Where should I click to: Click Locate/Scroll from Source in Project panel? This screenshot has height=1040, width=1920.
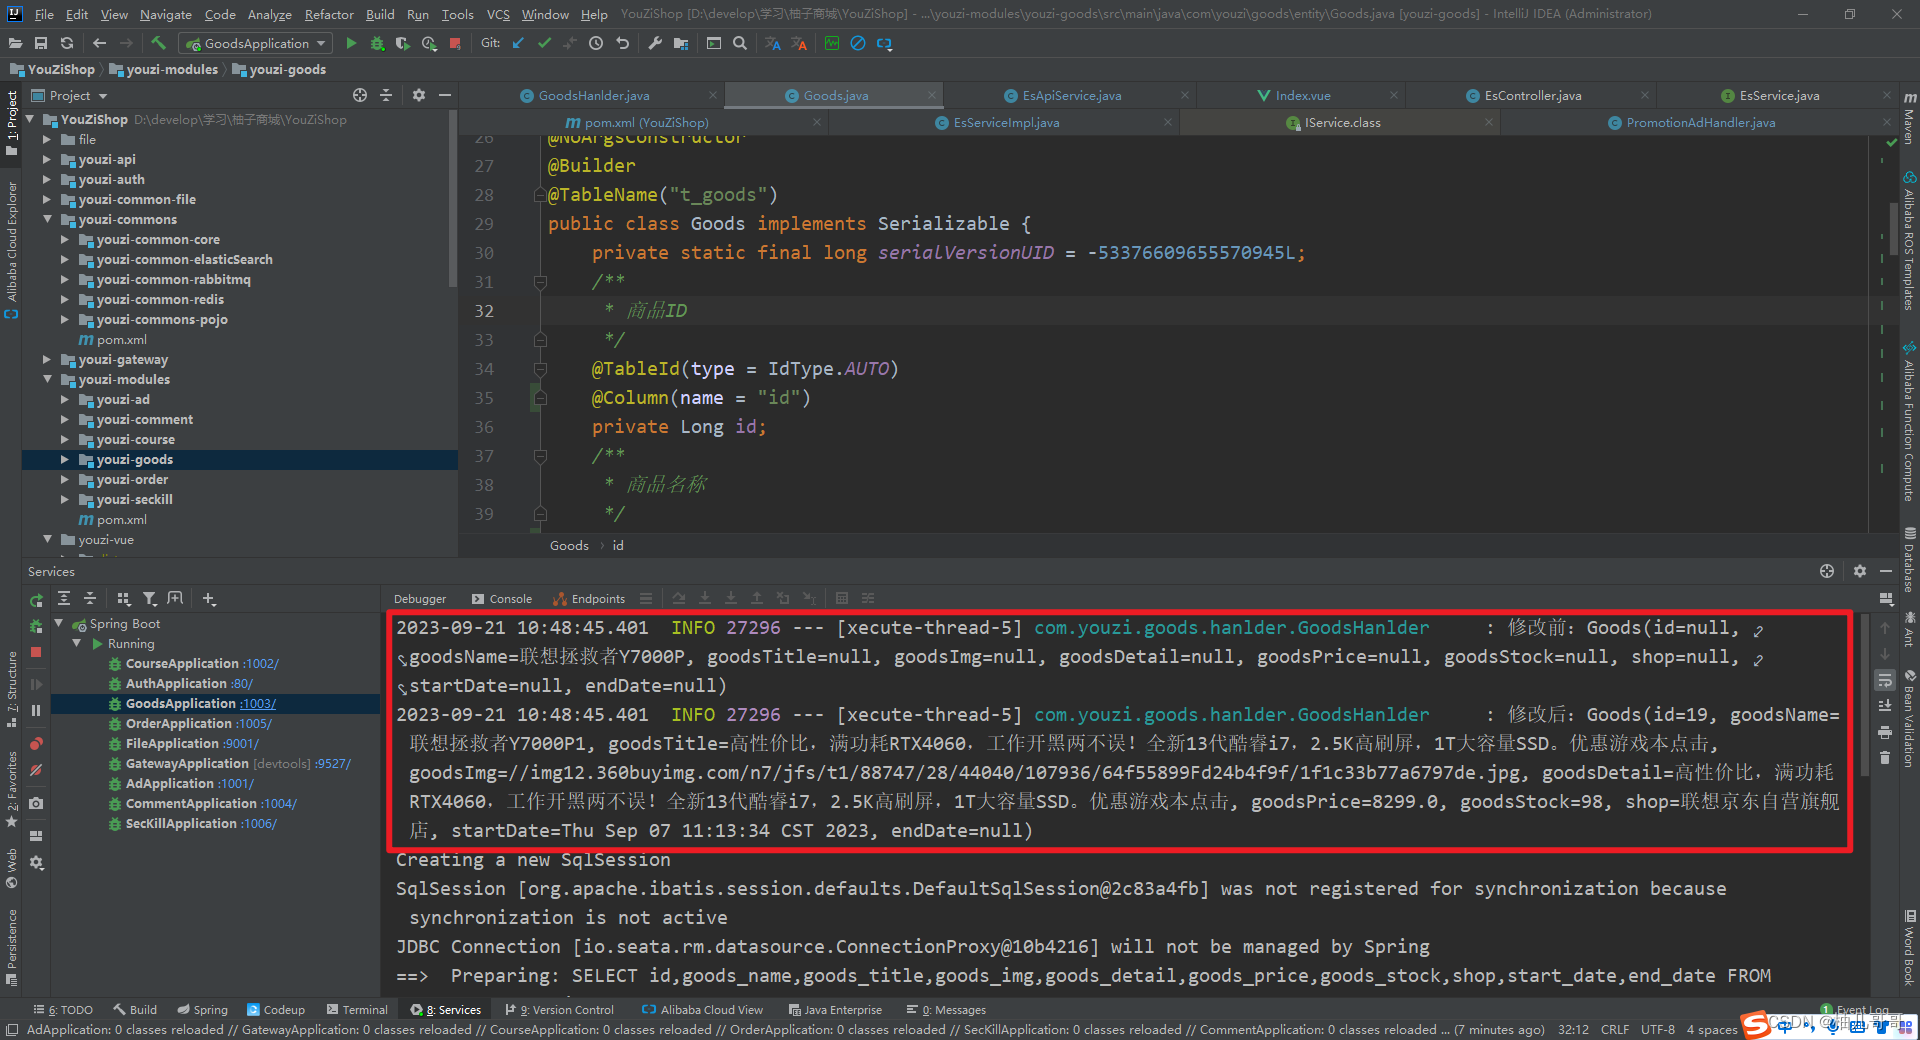point(360,95)
